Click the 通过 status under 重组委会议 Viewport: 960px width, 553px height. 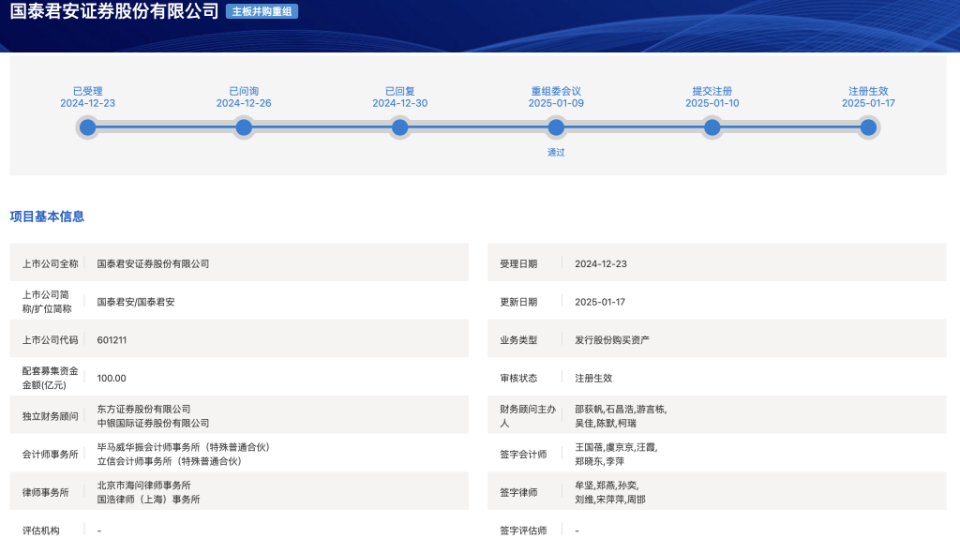coord(556,152)
